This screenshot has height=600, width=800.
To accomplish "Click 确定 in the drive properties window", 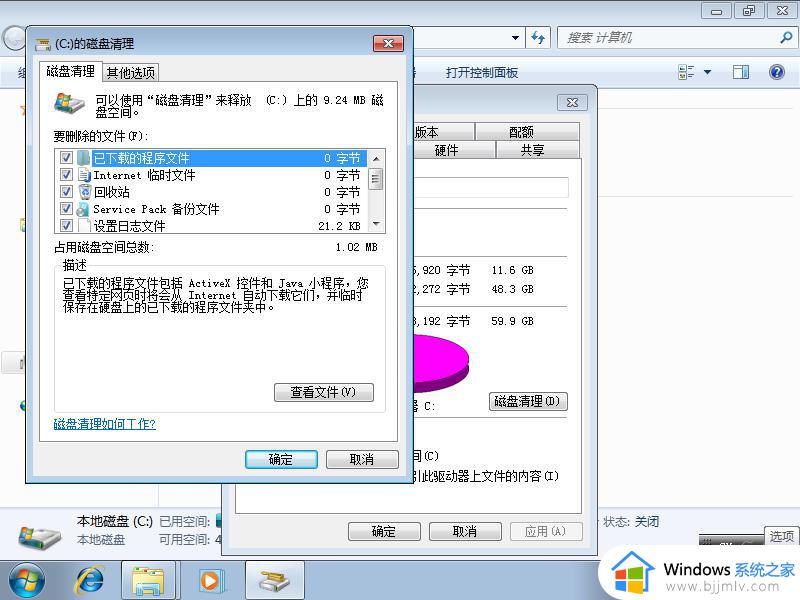I will [384, 531].
